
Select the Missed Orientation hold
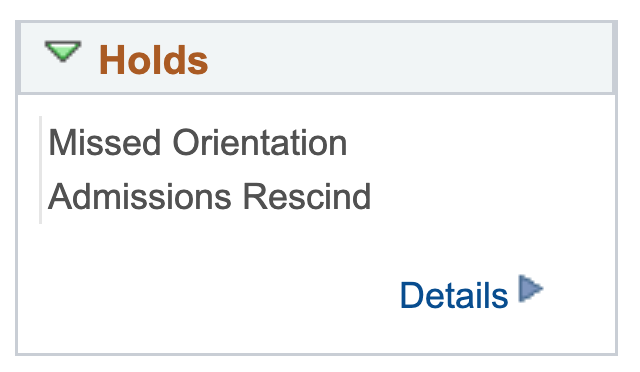click(198, 143)
